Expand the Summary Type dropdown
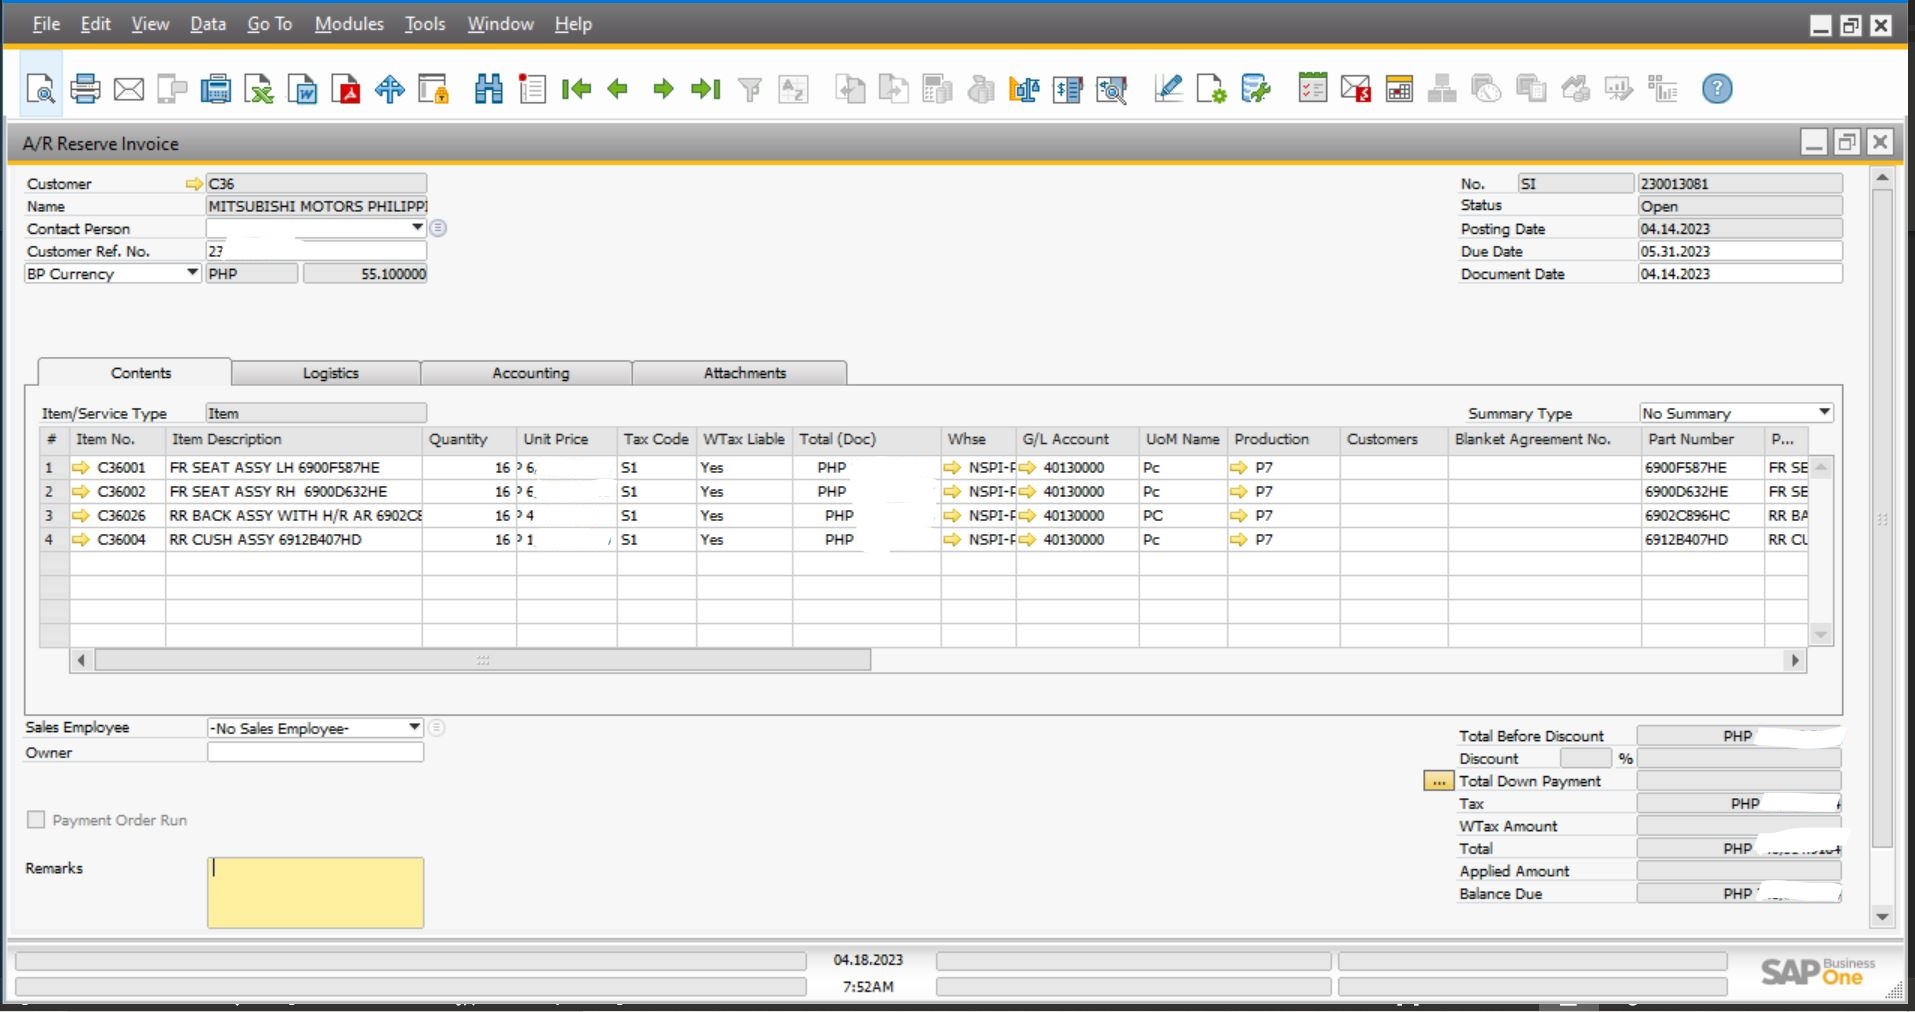The image size is (1915, 1012). [x=1824, y=412]
